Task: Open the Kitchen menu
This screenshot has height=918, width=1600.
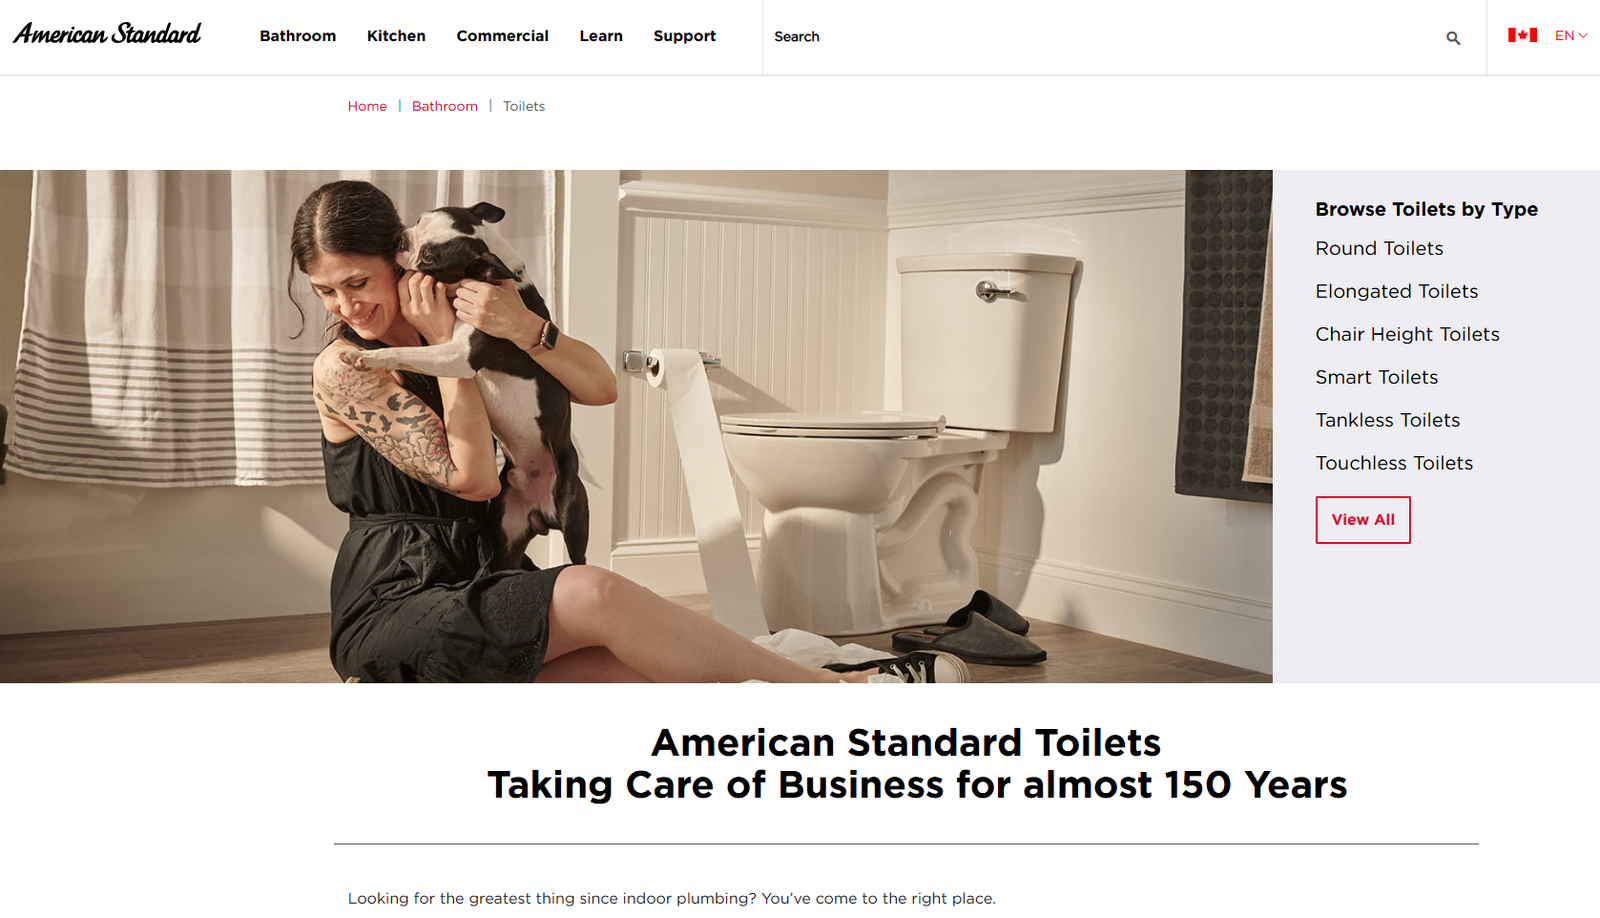Action: coord(396,36)
